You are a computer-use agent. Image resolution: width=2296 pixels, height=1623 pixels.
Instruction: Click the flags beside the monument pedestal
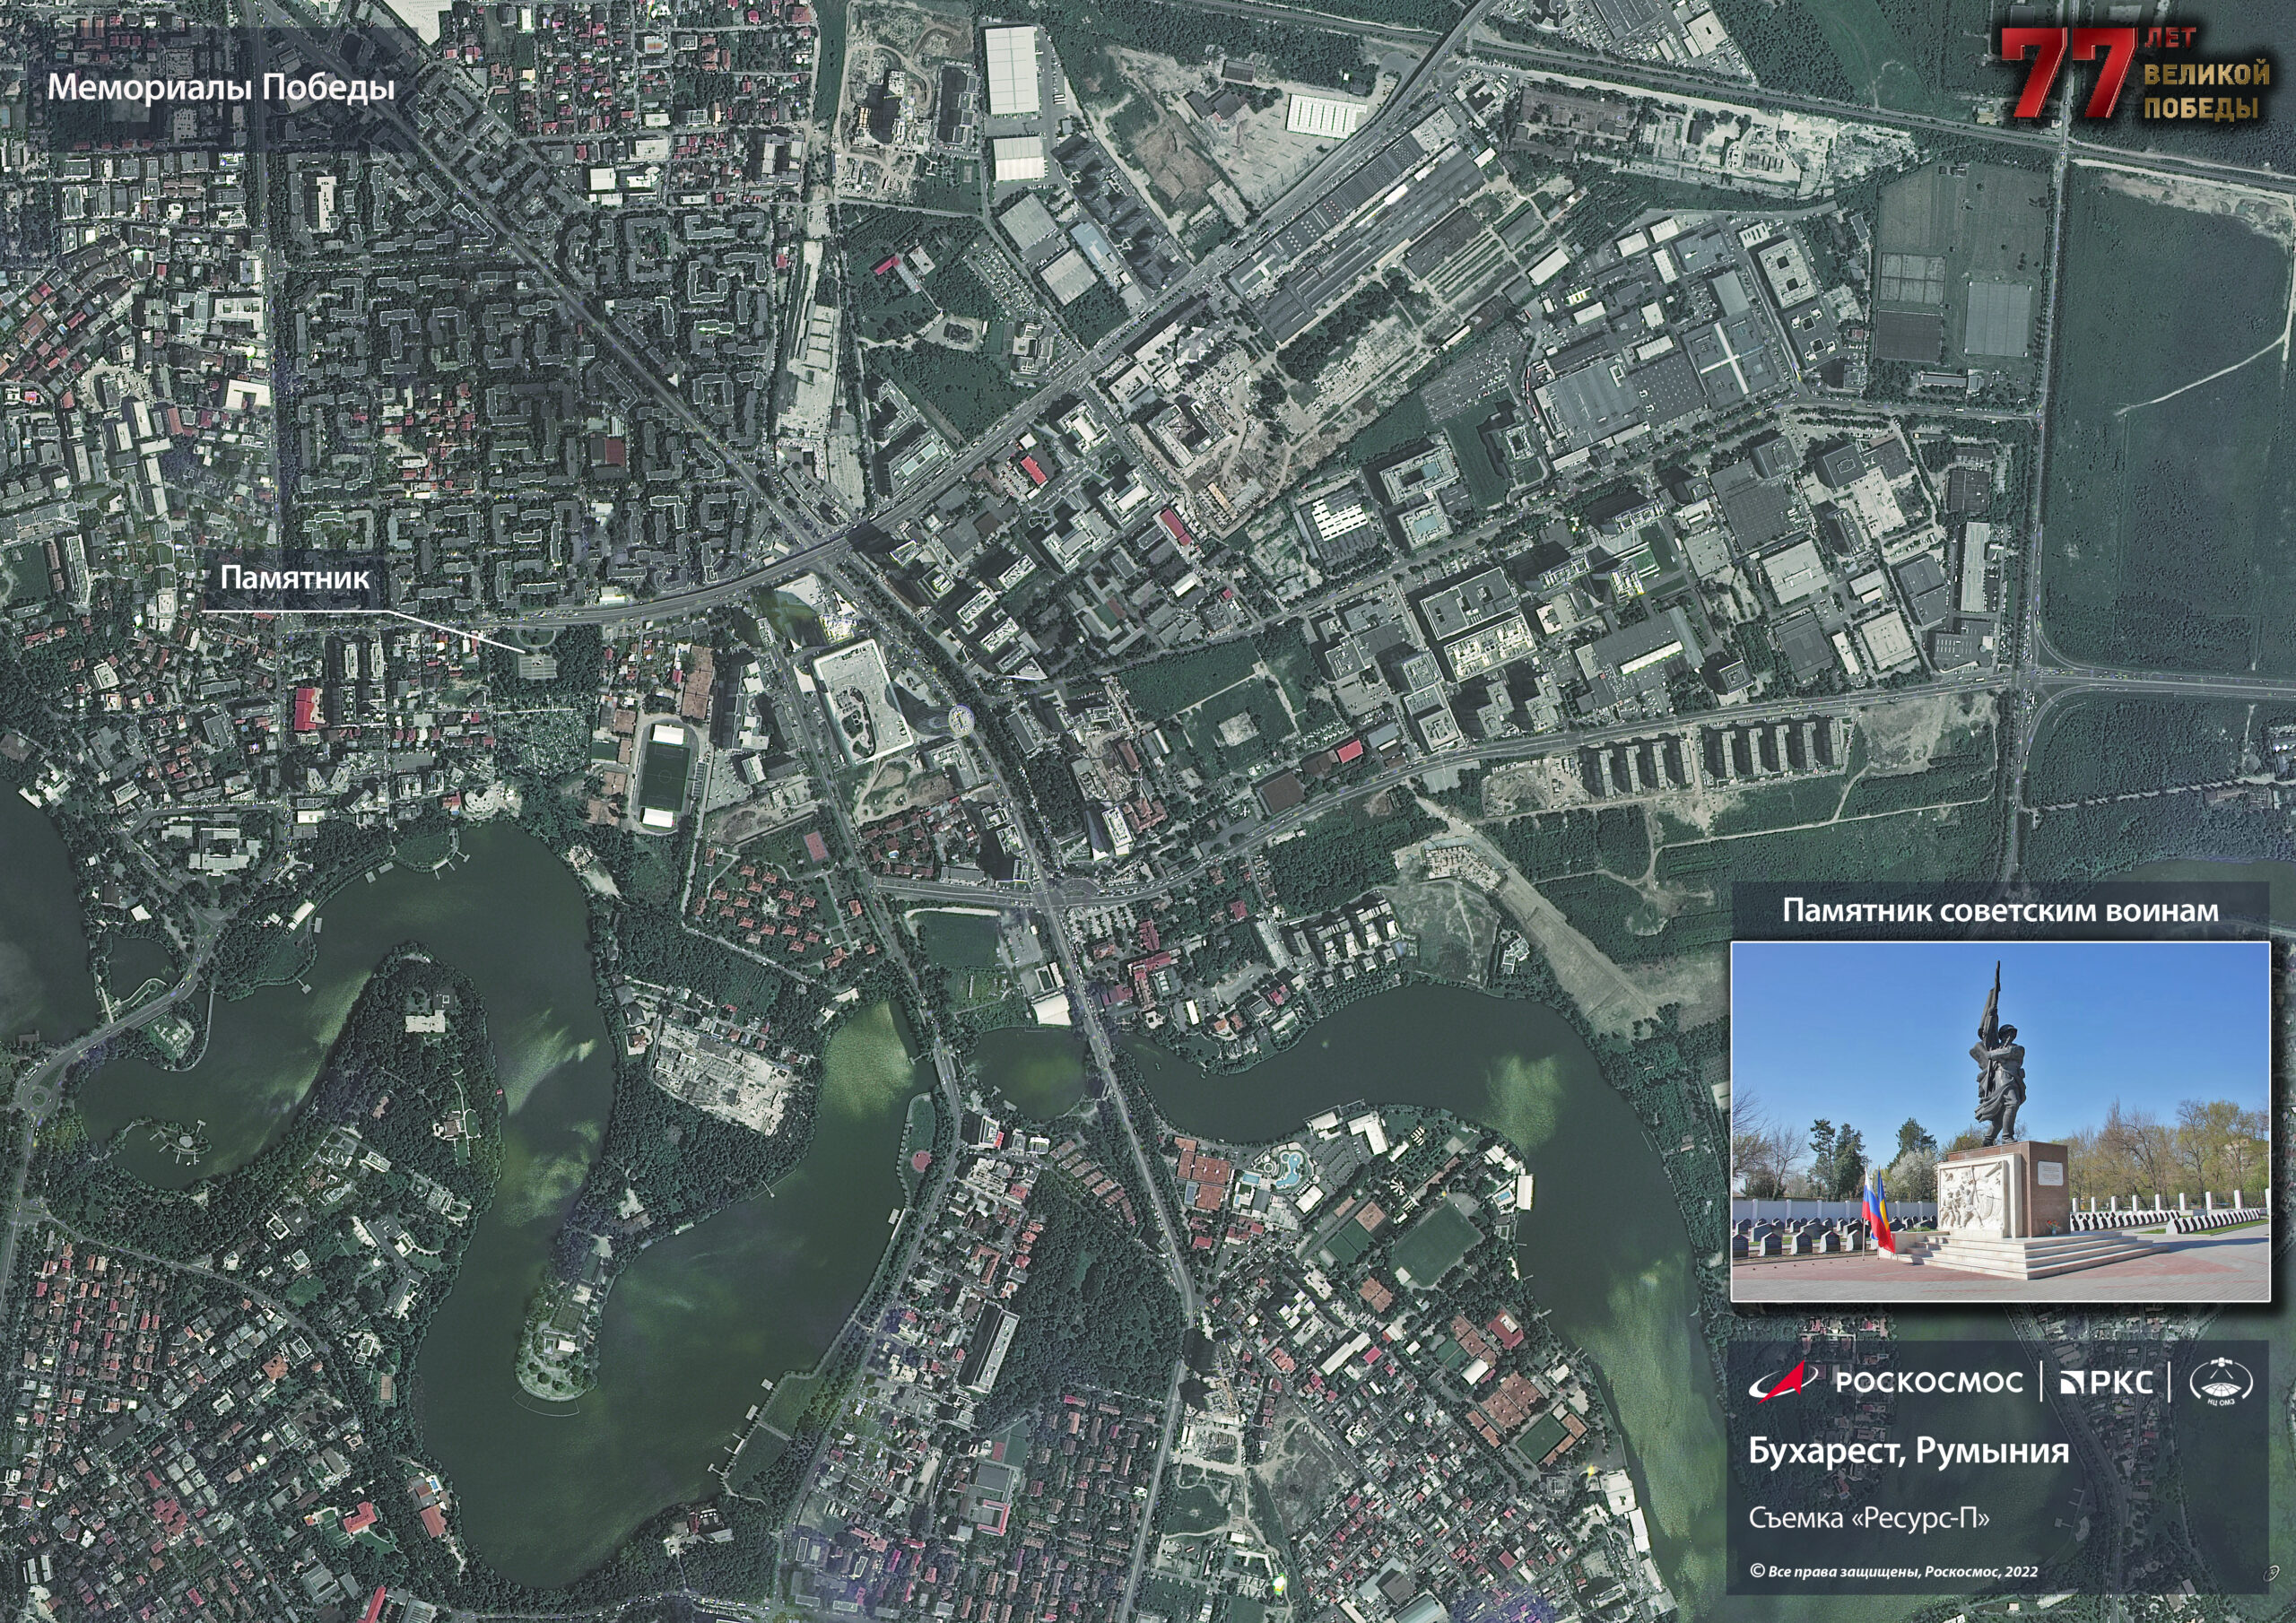click(x=1878, y=1208)
